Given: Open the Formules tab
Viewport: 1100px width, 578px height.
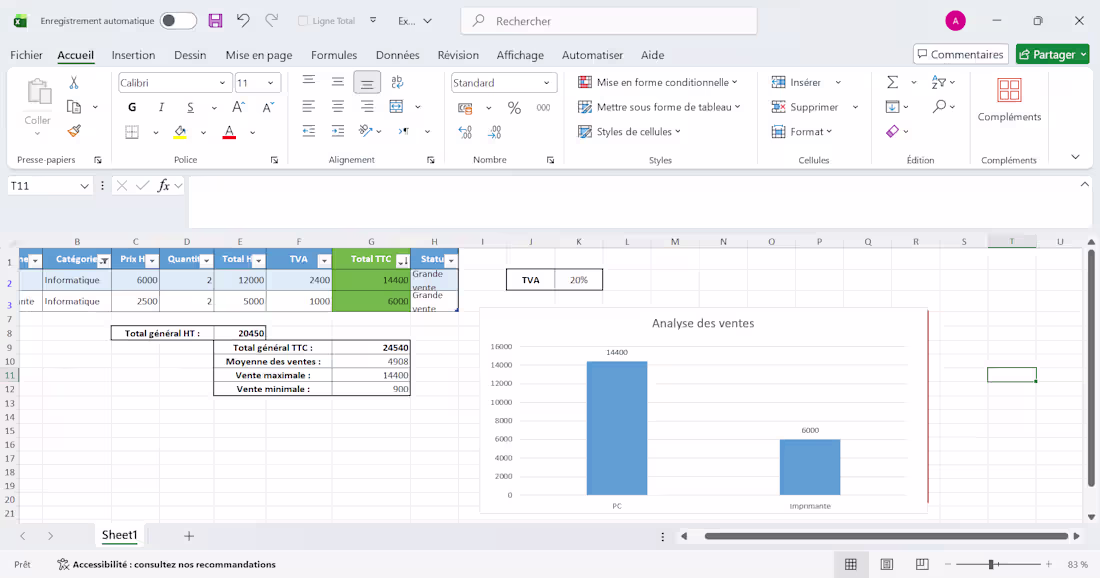Looking at the screenshot, I should [334, 55].
